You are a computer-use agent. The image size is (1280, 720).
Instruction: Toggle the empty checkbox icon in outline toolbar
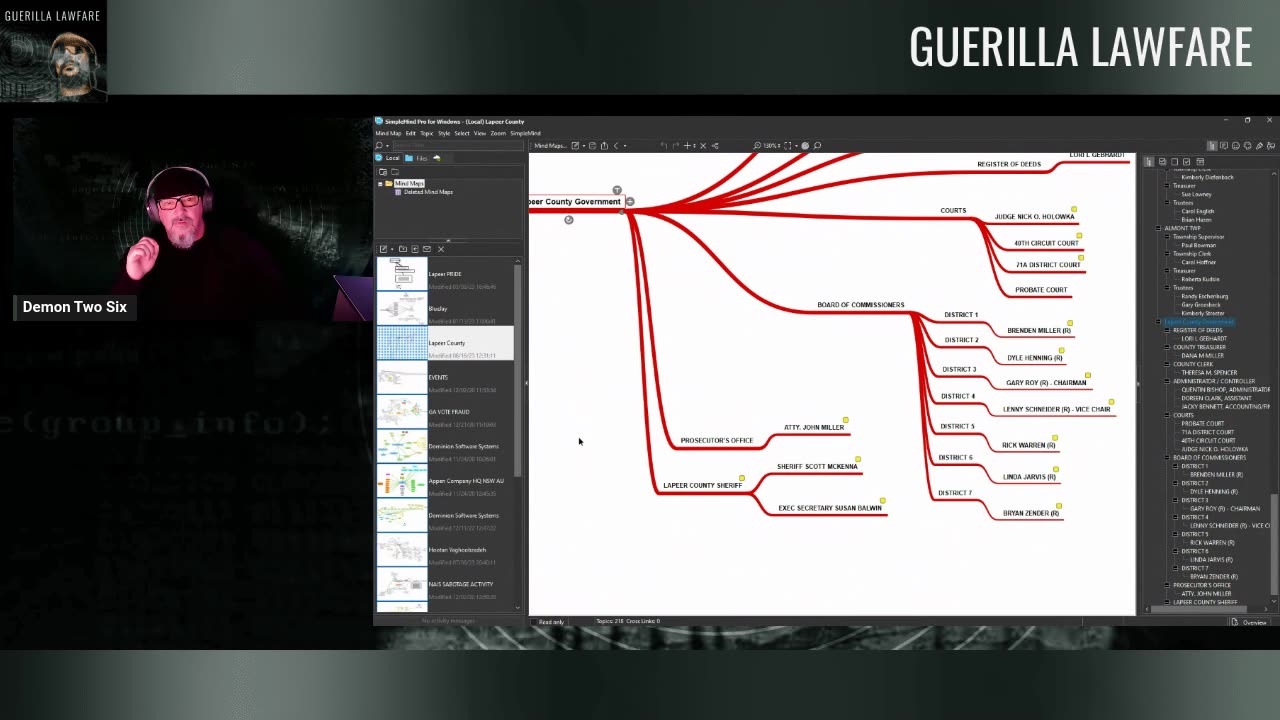click(x=1174, y=162)
